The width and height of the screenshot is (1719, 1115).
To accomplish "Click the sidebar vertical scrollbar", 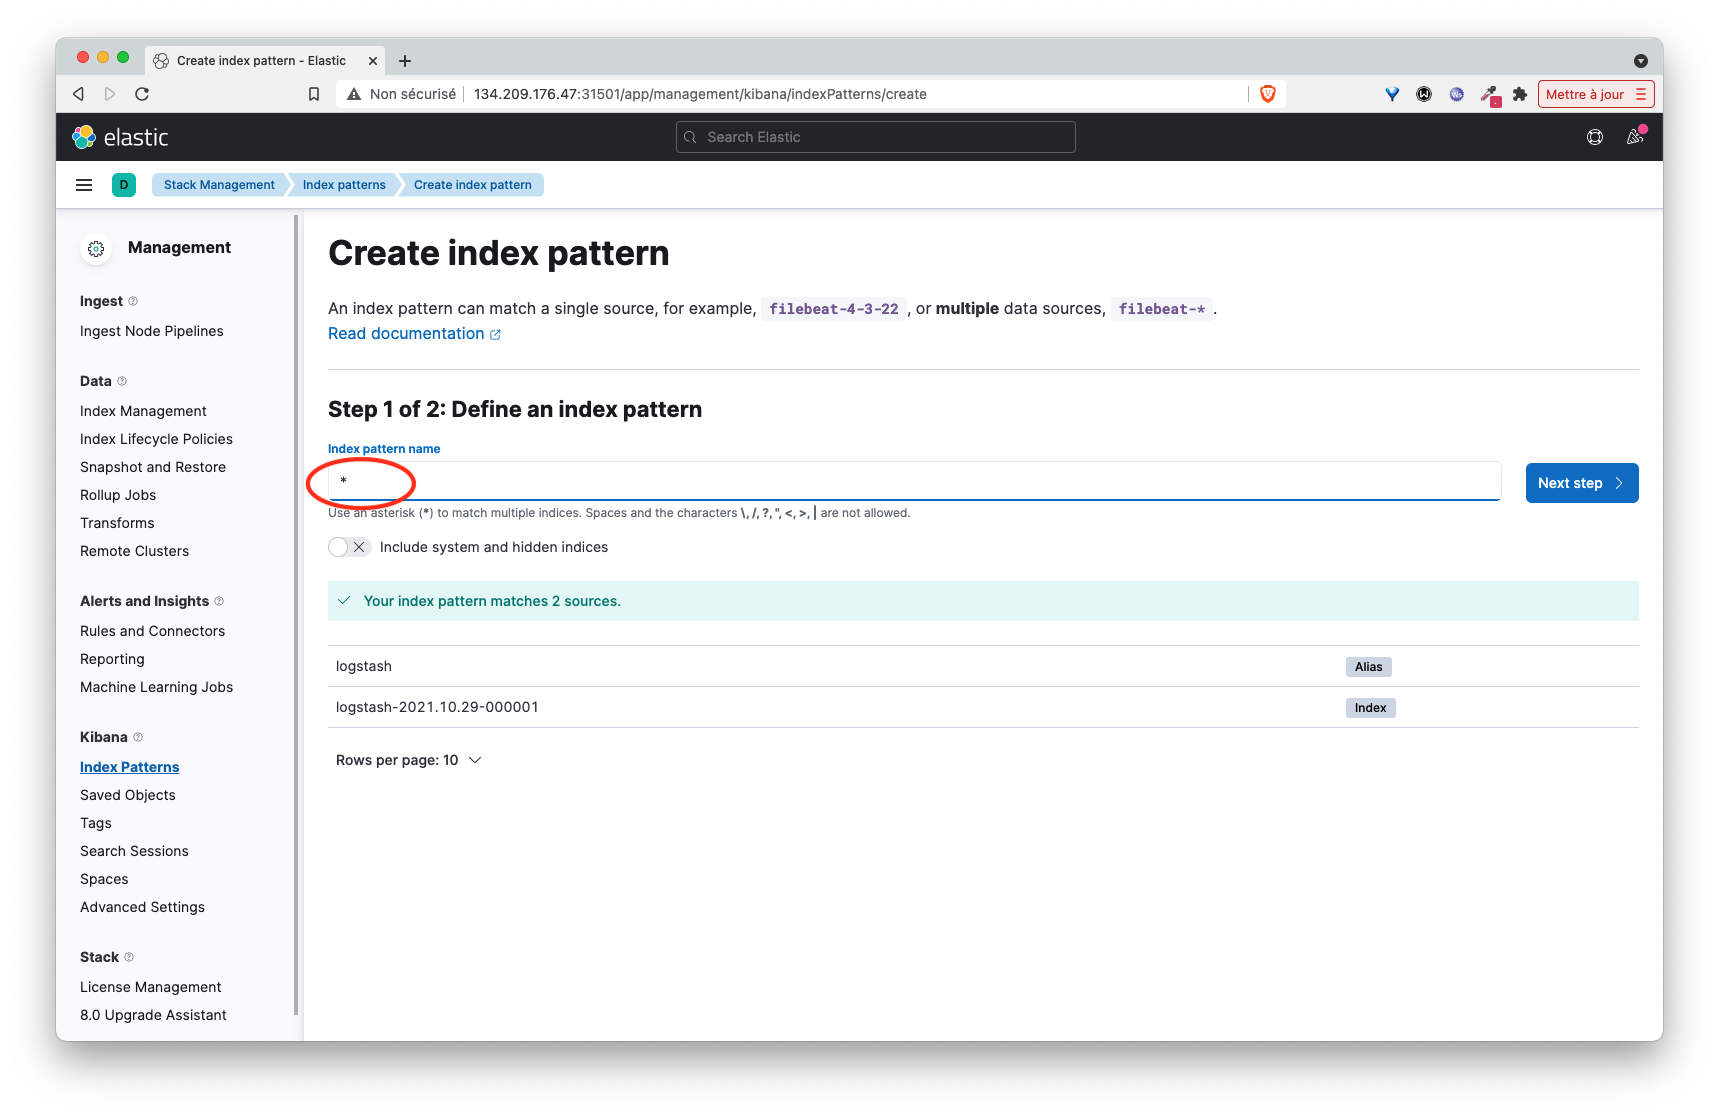I will coord(296,614).
